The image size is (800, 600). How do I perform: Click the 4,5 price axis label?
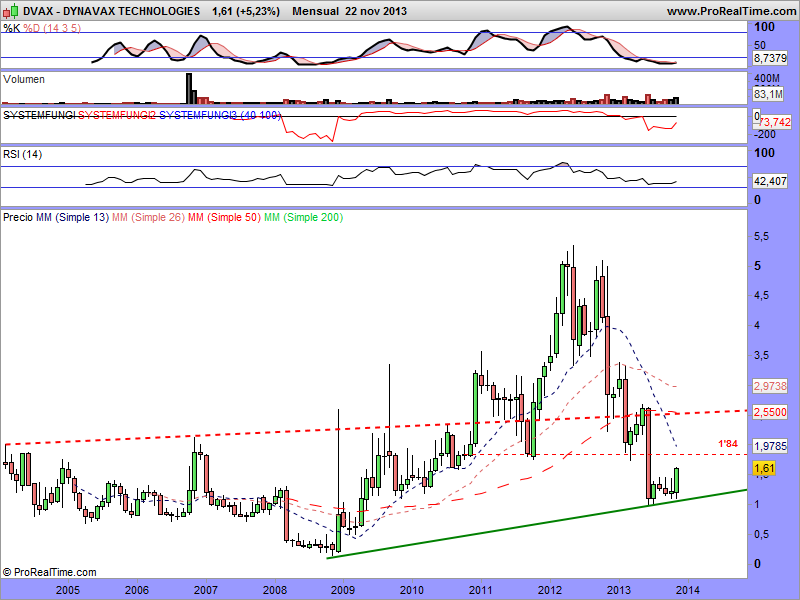pyautogui.click(x=761, y=296)
